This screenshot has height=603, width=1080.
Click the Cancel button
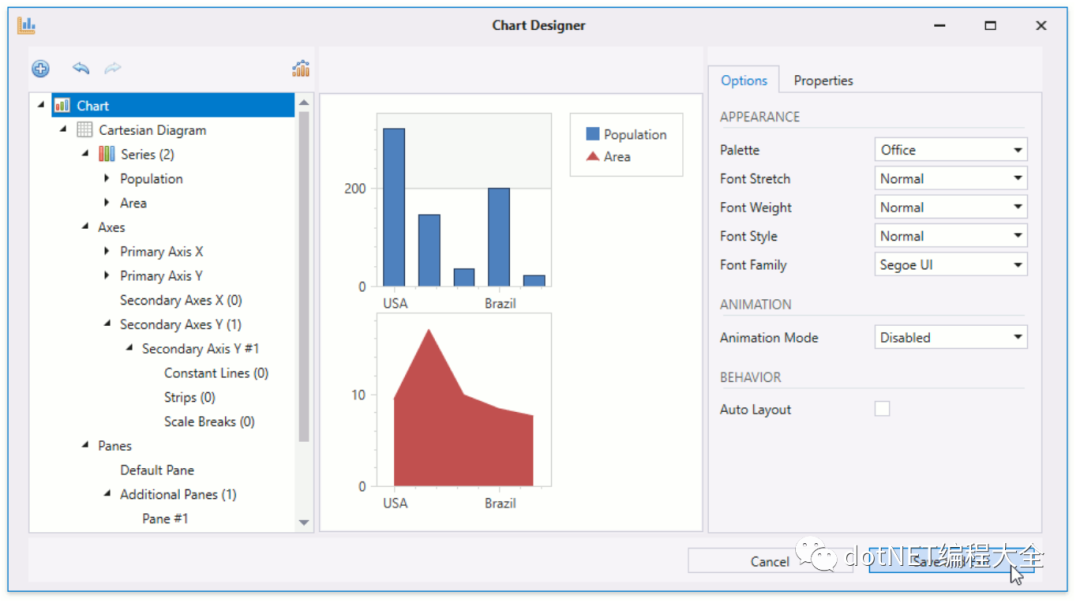[770, 561]
